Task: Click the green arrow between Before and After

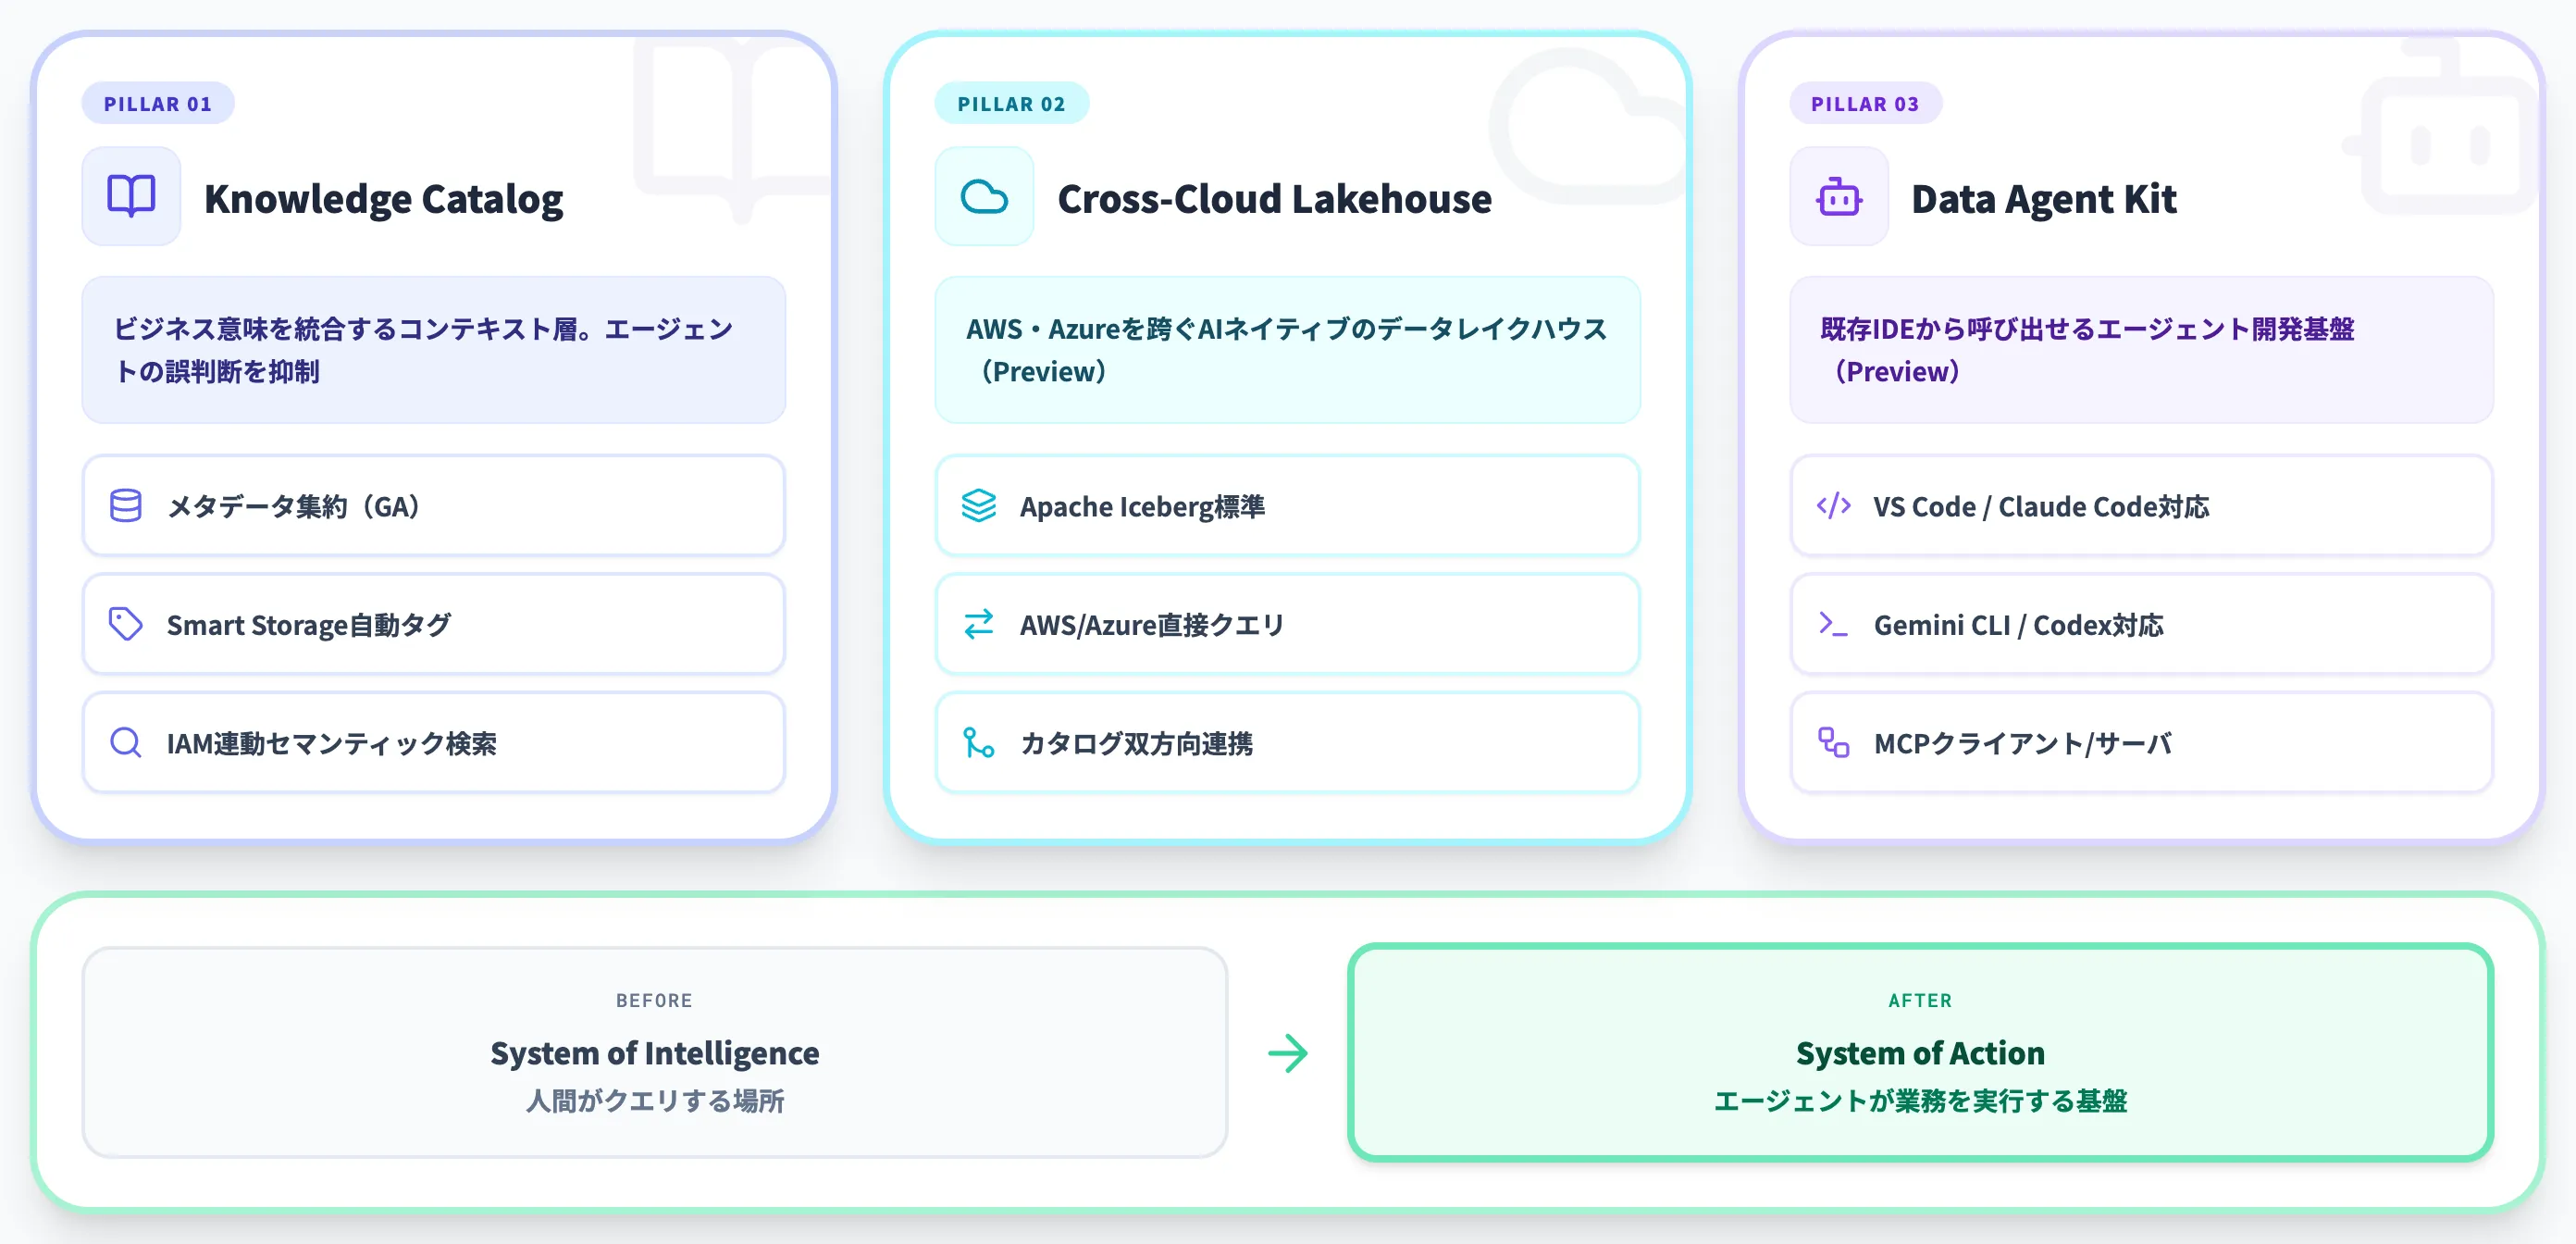Action: point(1288,1053)
